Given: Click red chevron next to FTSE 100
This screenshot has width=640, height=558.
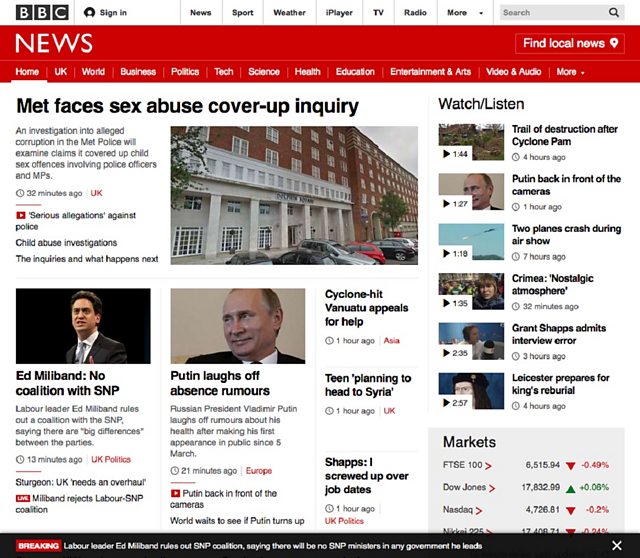Looking at the screenshot, I should (489, 466).
